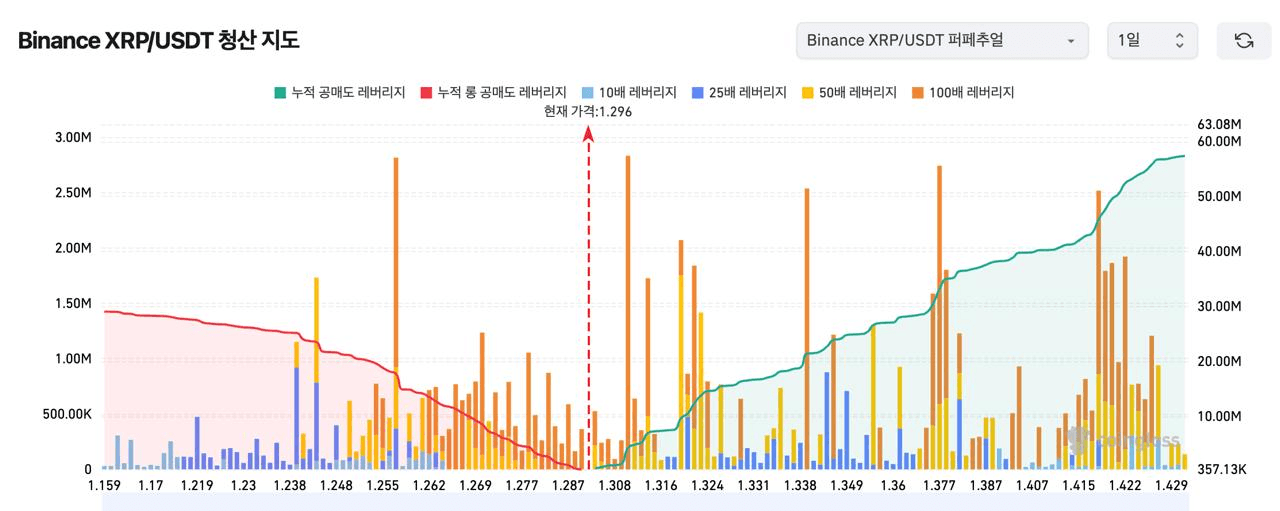Click the 2.50M left axis label
The image size is (1280, 511).
click(73, 192)
